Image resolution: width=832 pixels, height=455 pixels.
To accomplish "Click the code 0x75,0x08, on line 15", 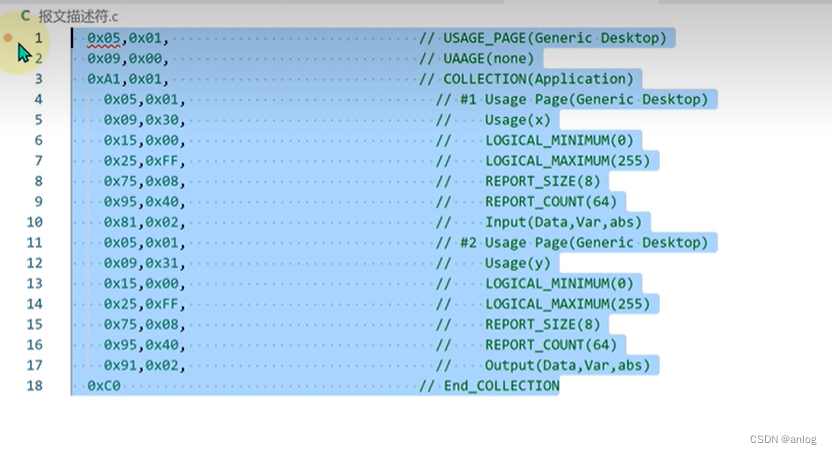I will pyautogui.click(x=144, y=325).
